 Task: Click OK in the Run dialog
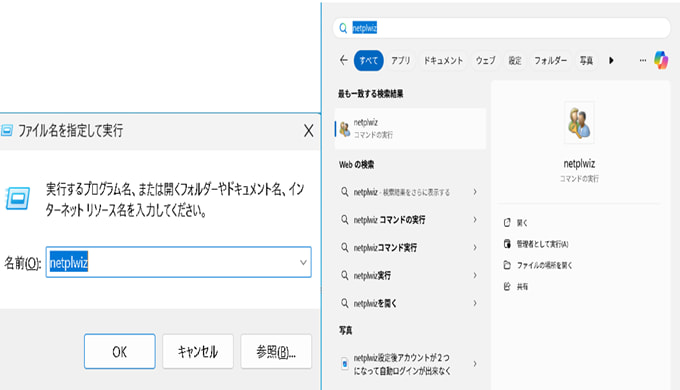pyautogui.click(x=120, y=351)
